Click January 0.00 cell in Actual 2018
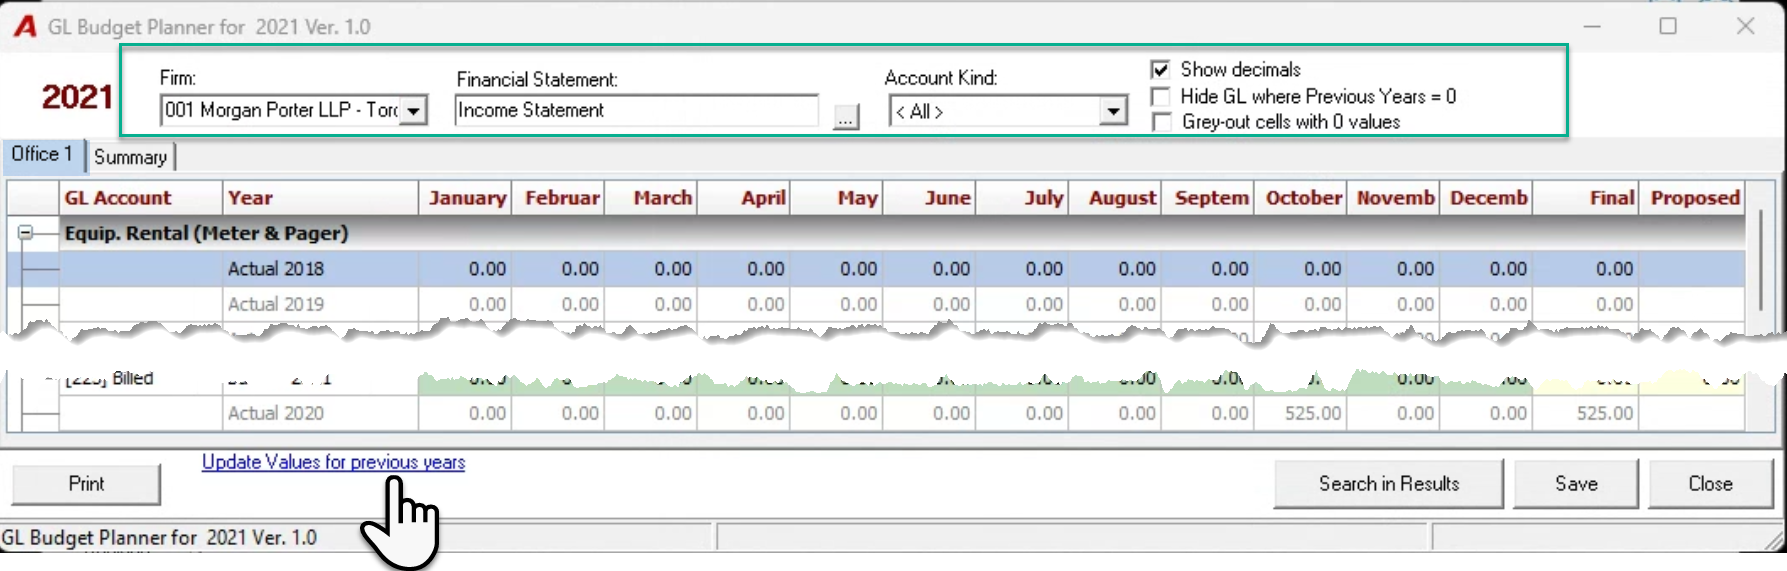This screenshot has height=571, width=1787. point(465,269)
